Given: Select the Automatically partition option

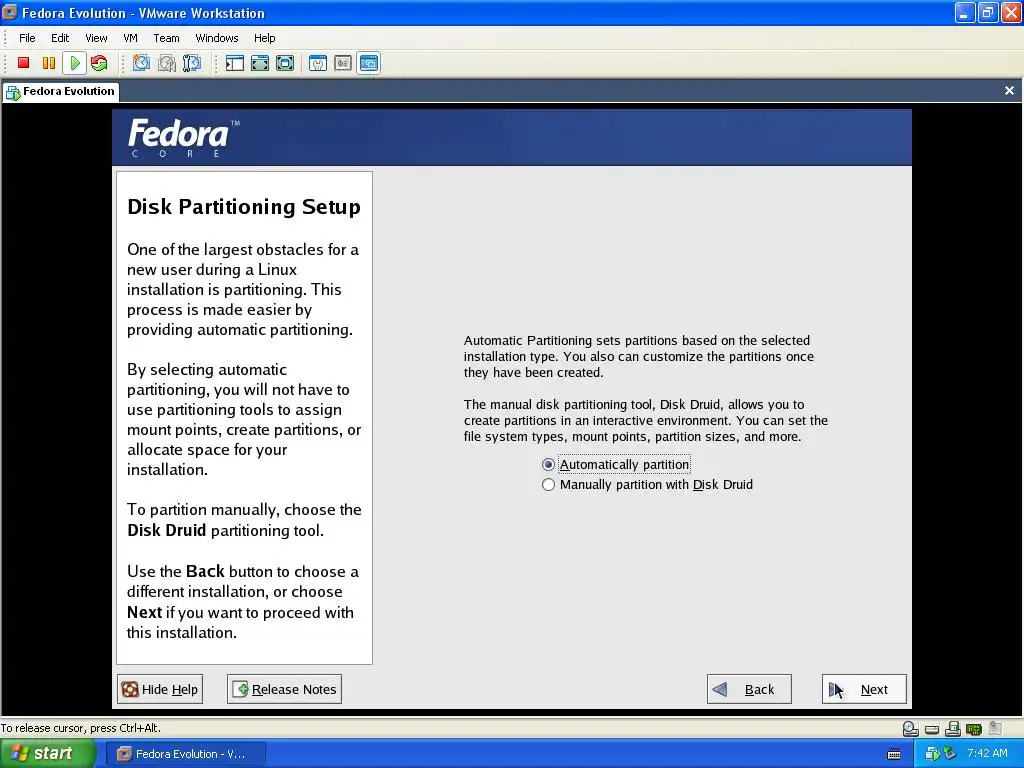Looking at the screenshot, I should [x=616, y=464].
